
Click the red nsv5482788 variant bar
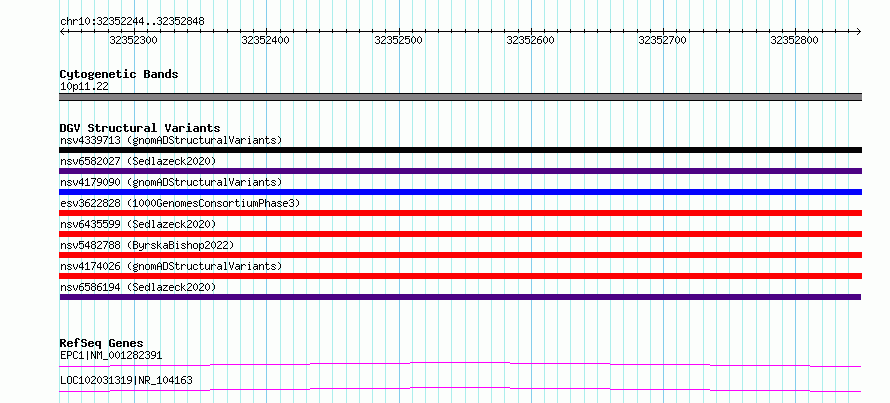460,255
